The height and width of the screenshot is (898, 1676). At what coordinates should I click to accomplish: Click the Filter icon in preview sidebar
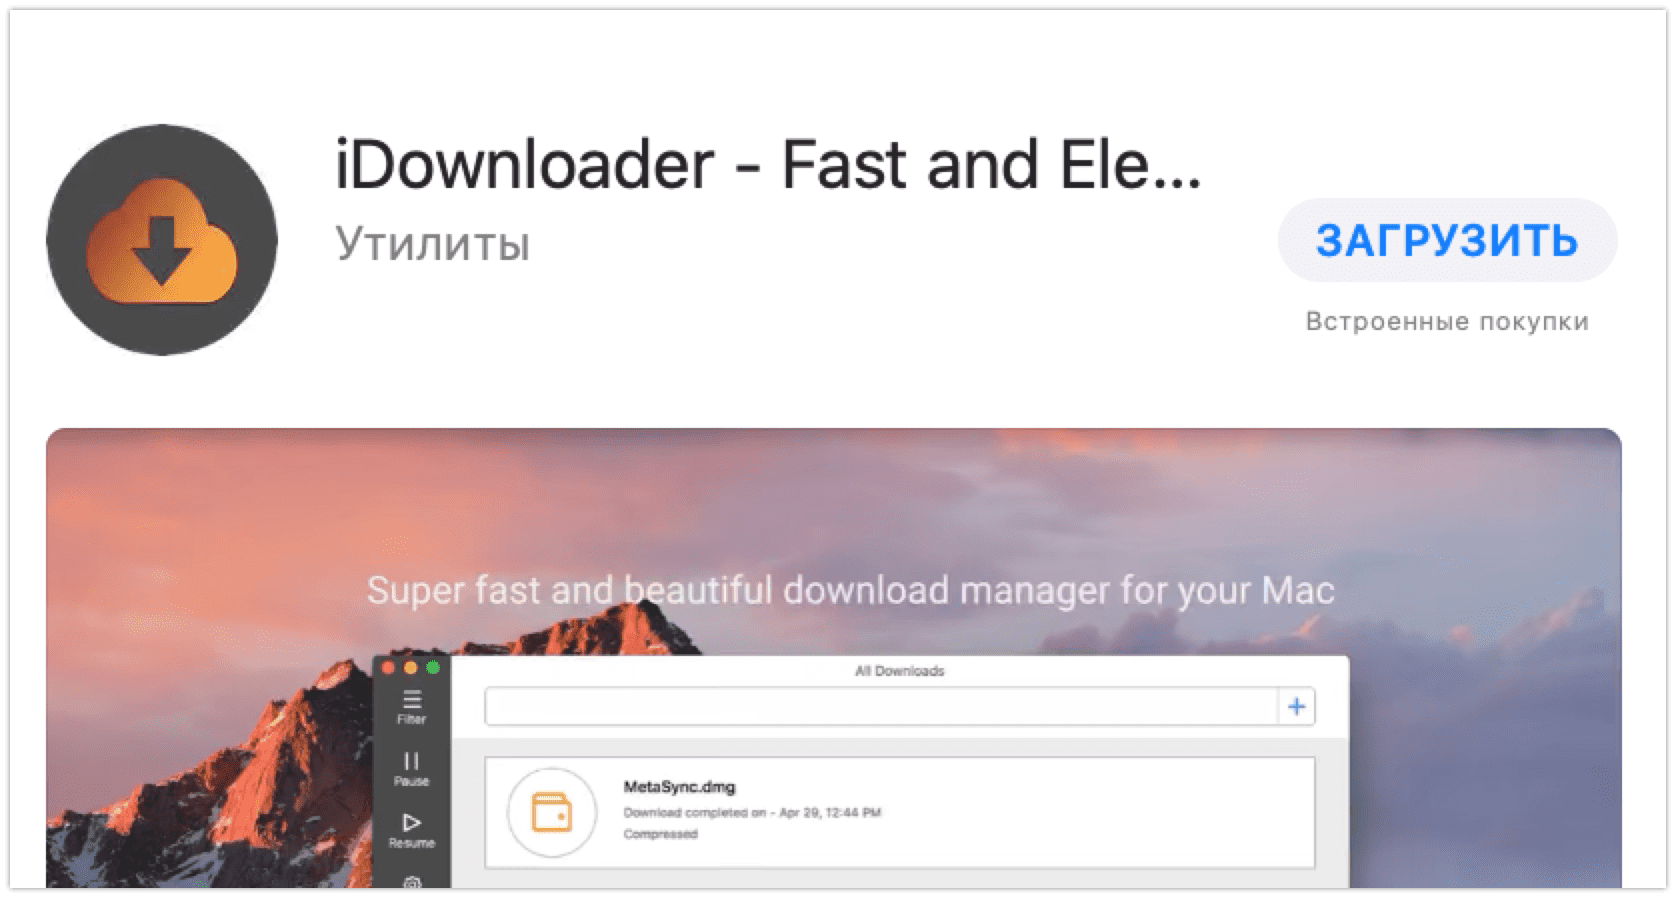[411, 707]
